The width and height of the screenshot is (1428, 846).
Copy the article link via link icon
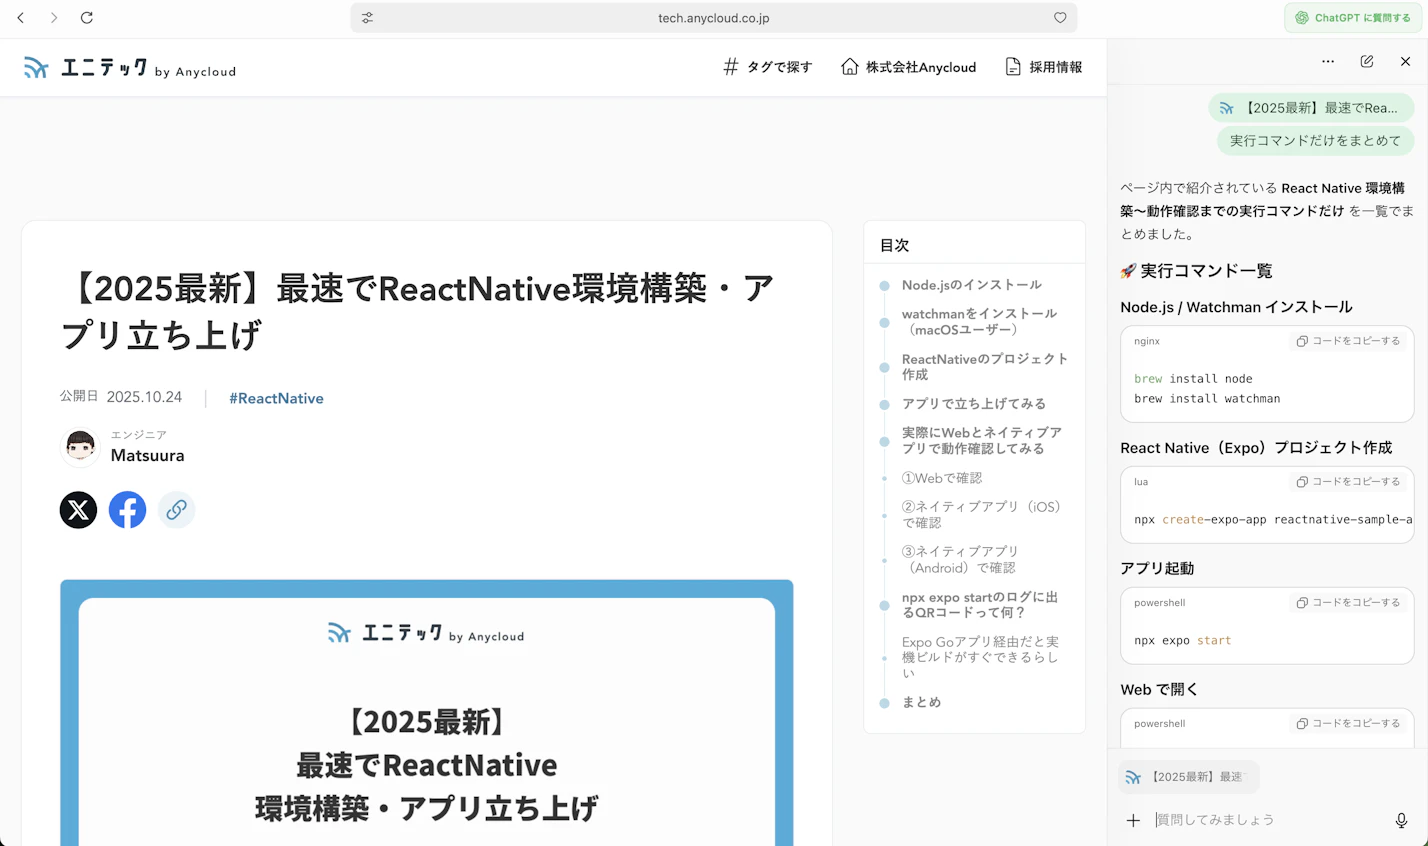pos(176,510)
